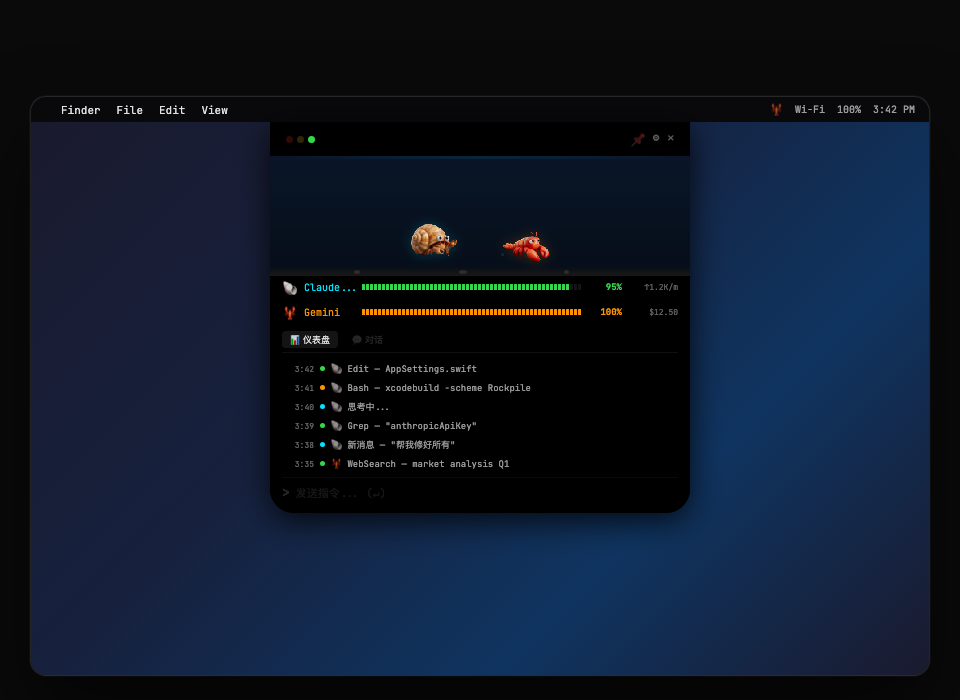960x700 pixels.
Task: Click the cyan status dot at 3:40
Action: [x=323, y=407]
